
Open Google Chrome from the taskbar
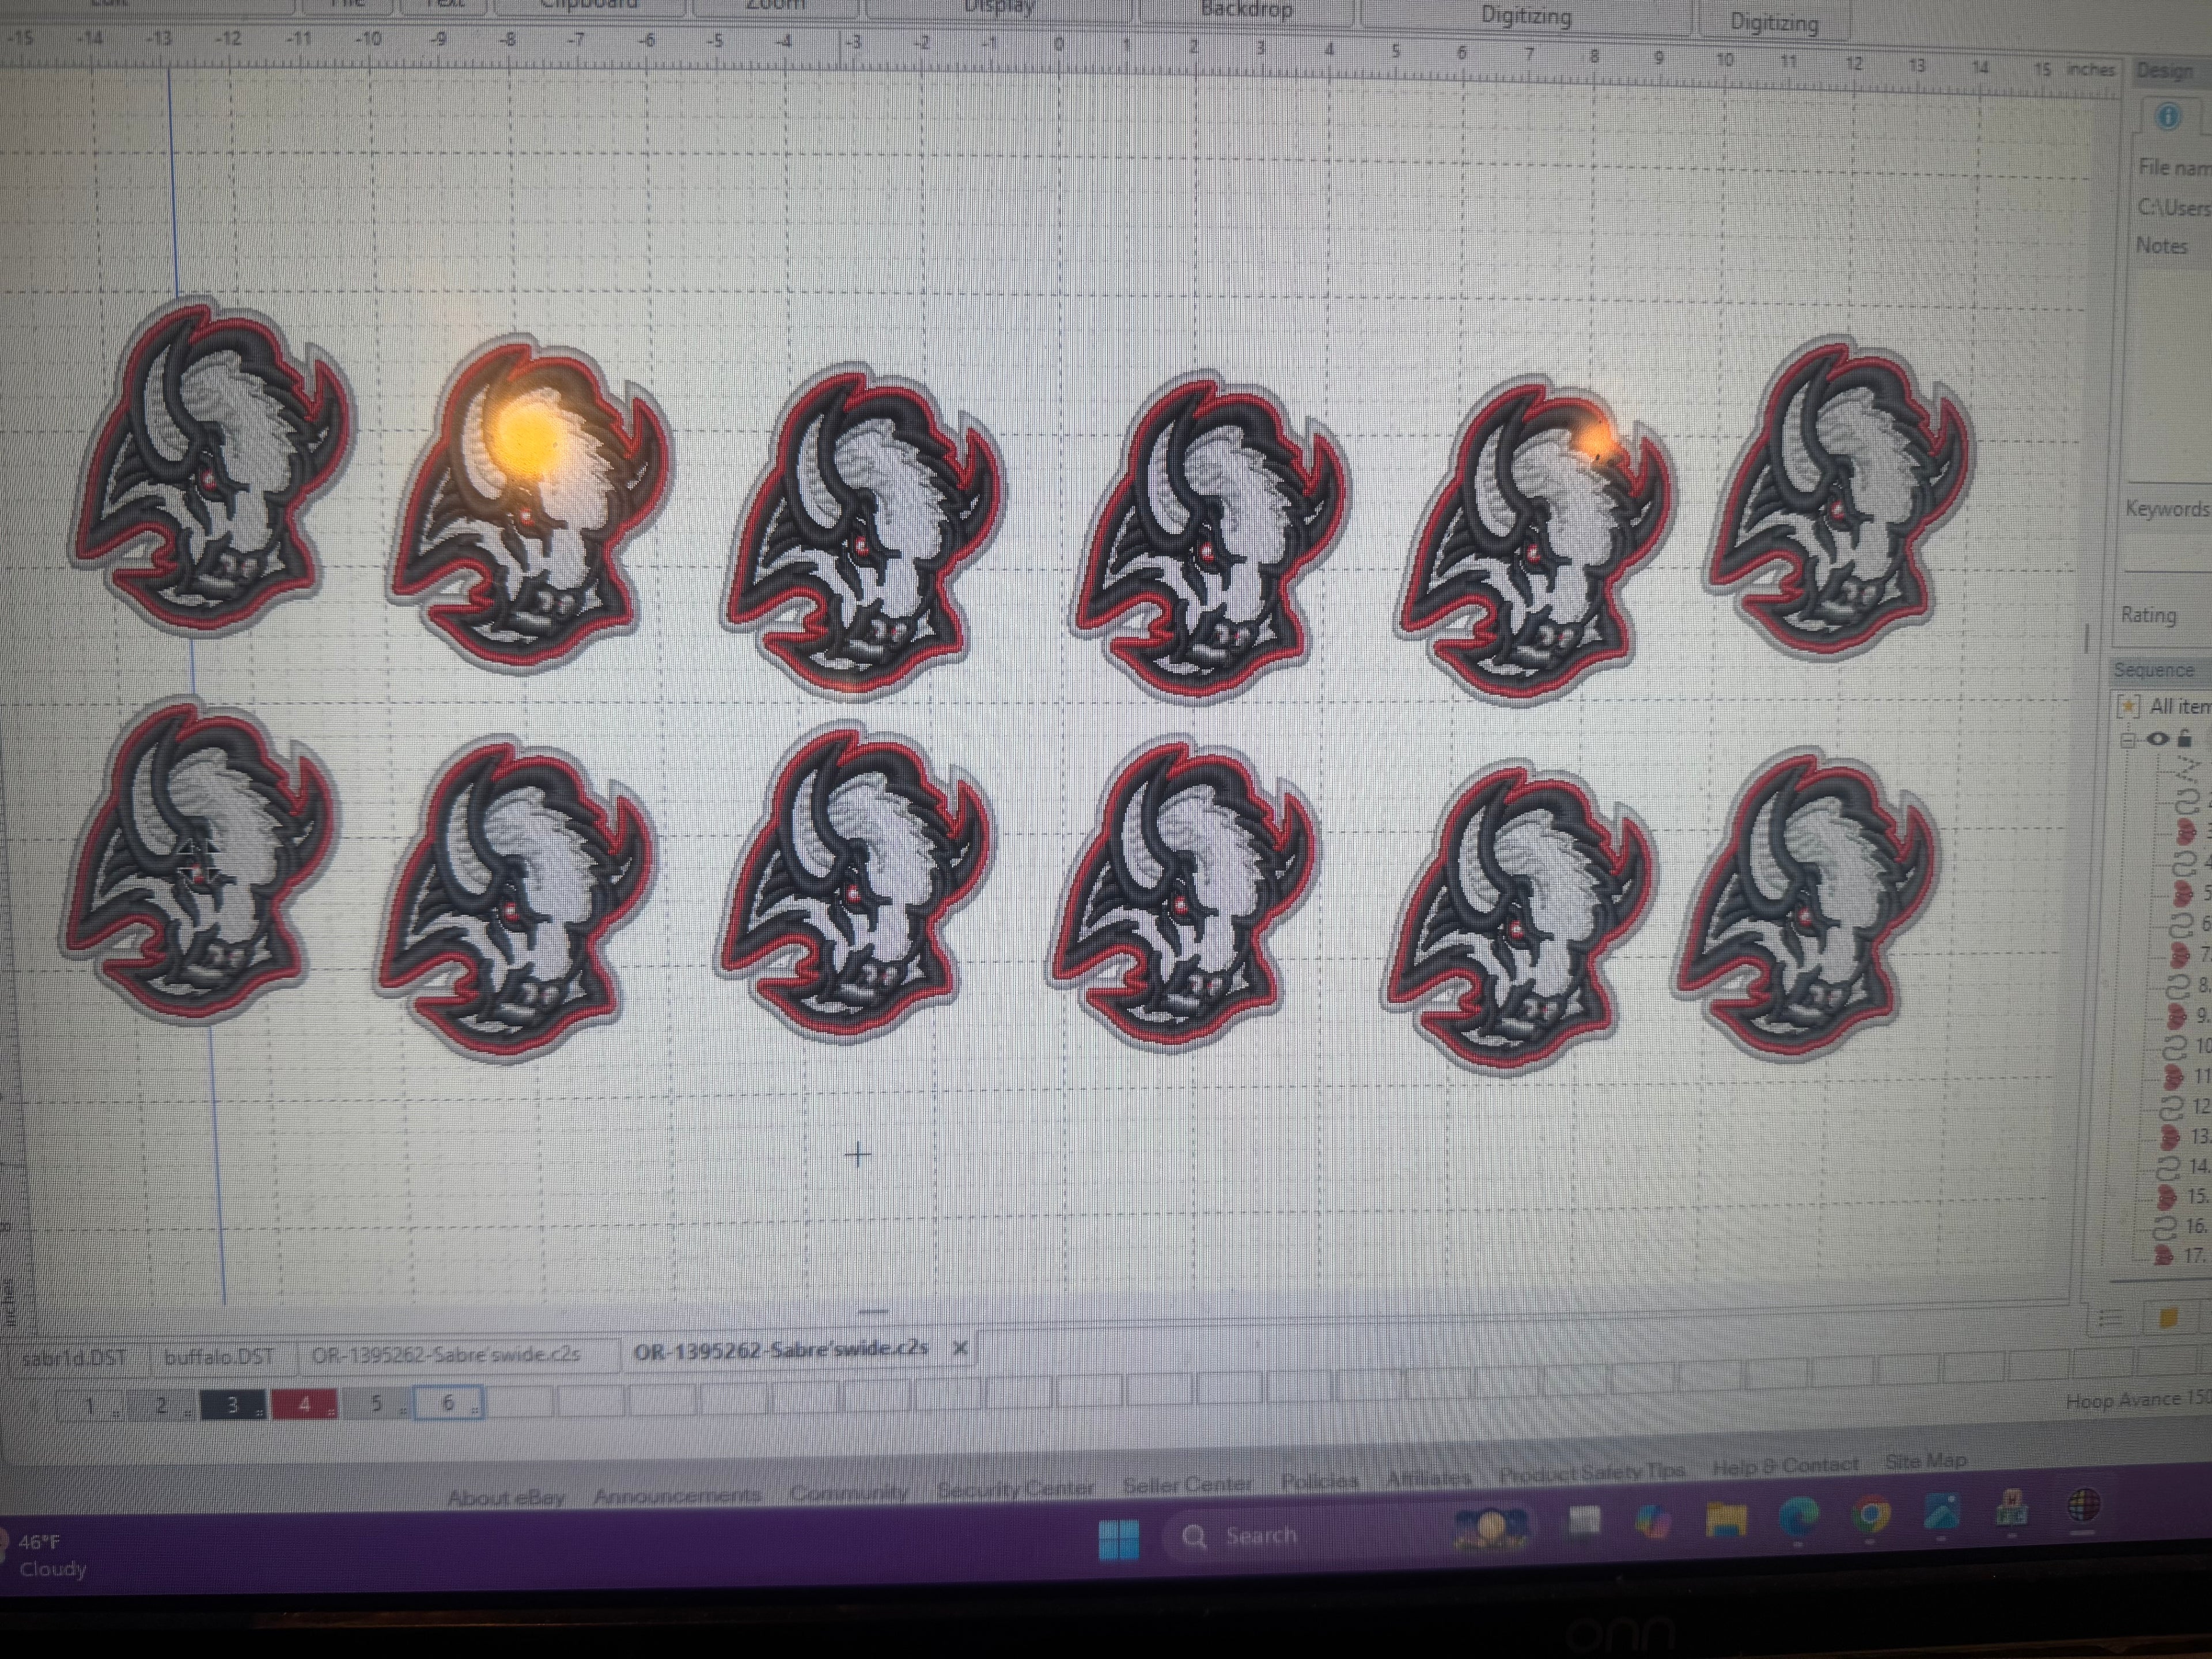pos(1870,1515)
